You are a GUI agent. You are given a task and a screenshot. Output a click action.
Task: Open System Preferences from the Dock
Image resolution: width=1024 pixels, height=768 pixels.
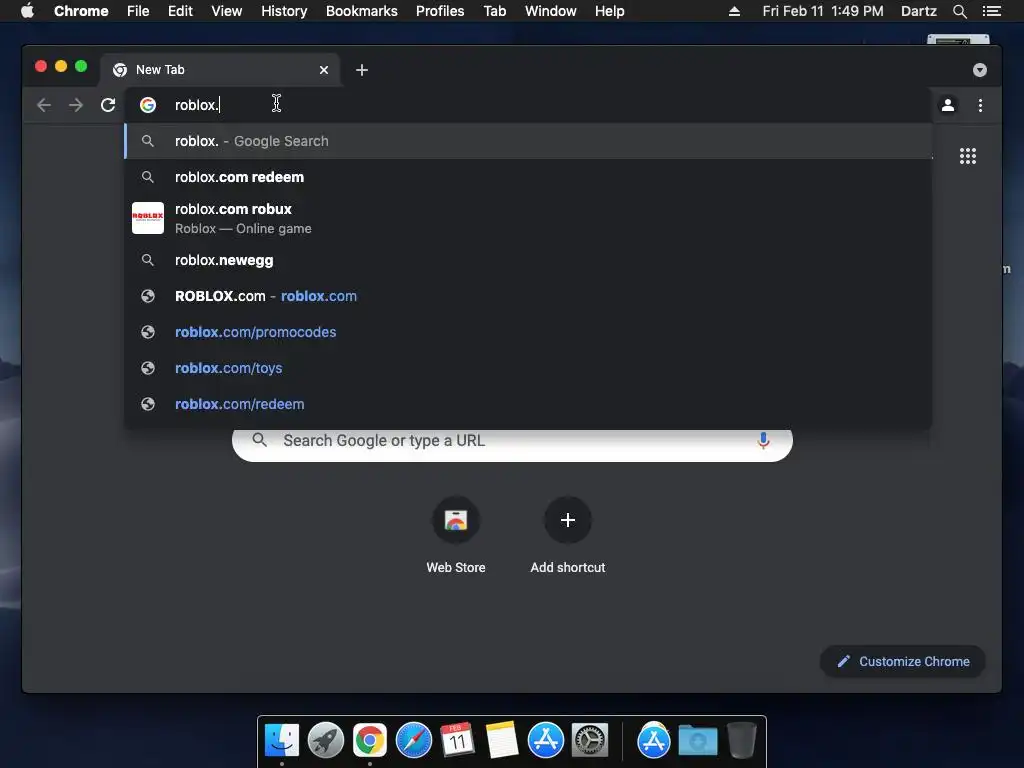click(x=590, y=741)
